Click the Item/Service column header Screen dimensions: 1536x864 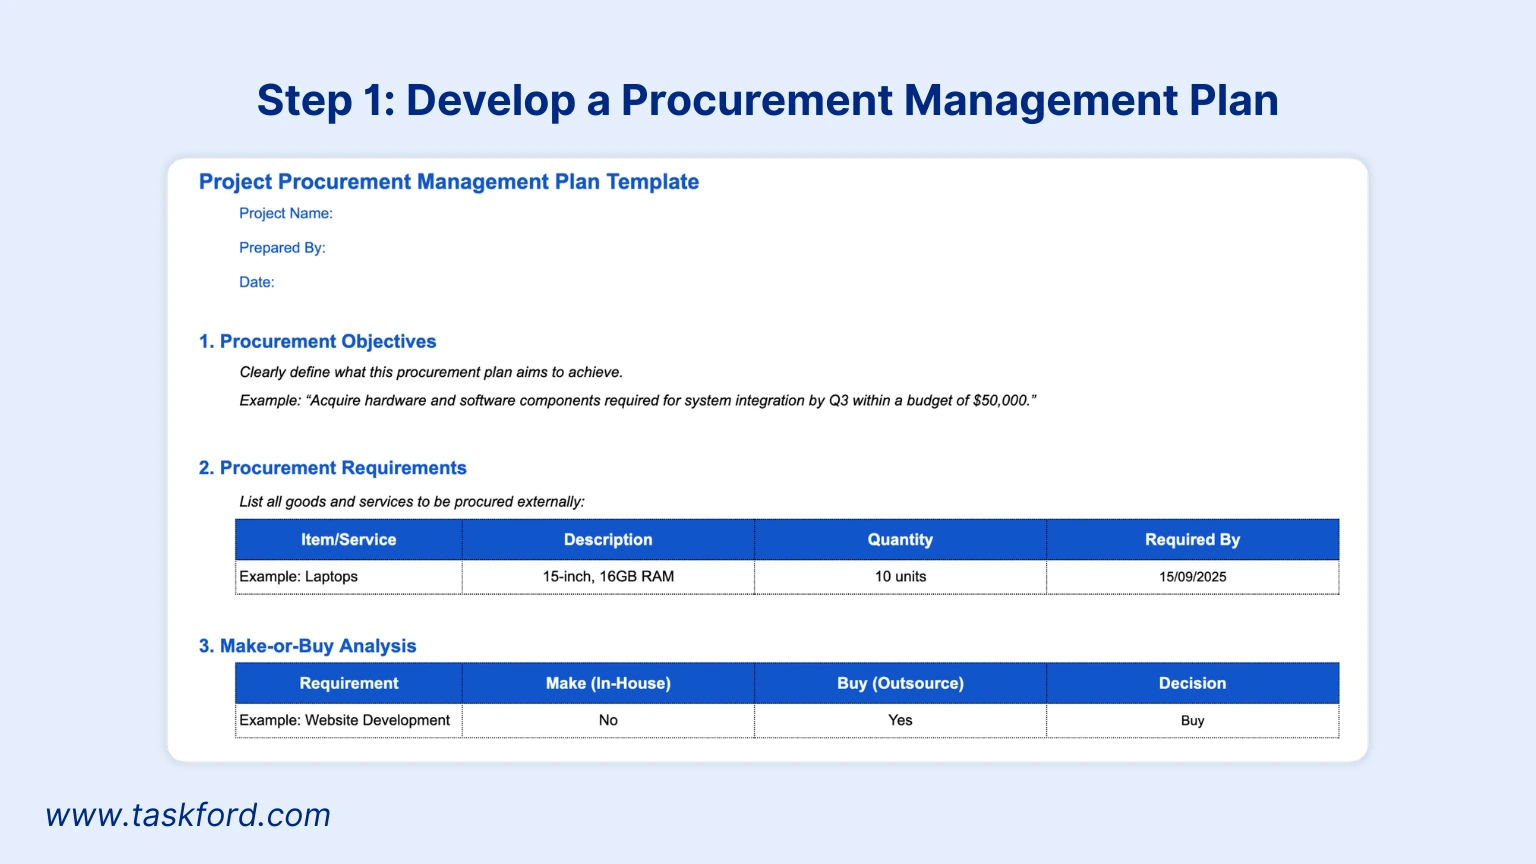pos(348,539)
